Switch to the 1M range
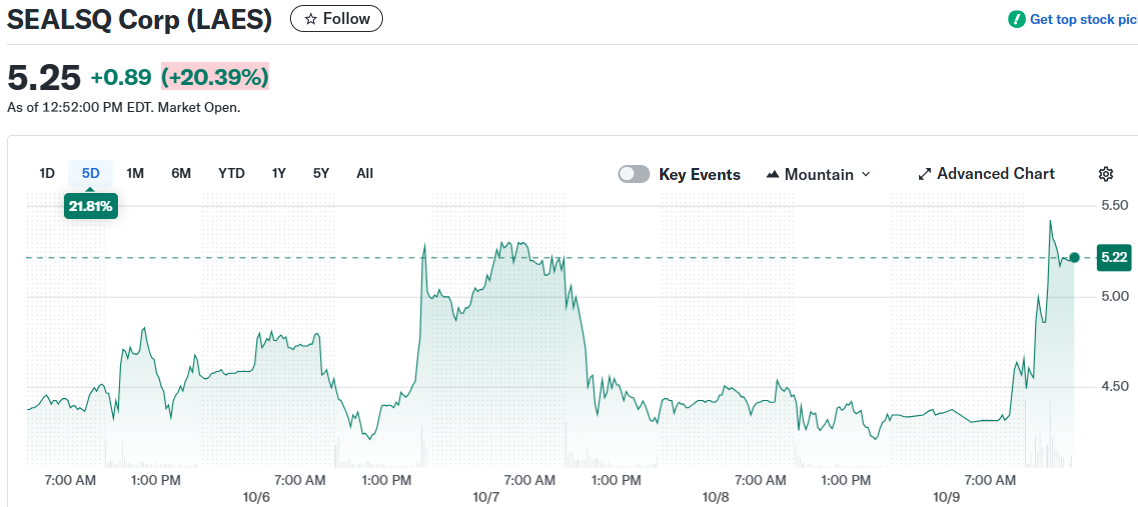Screen dimensions: 1138x507 point(135,173)
